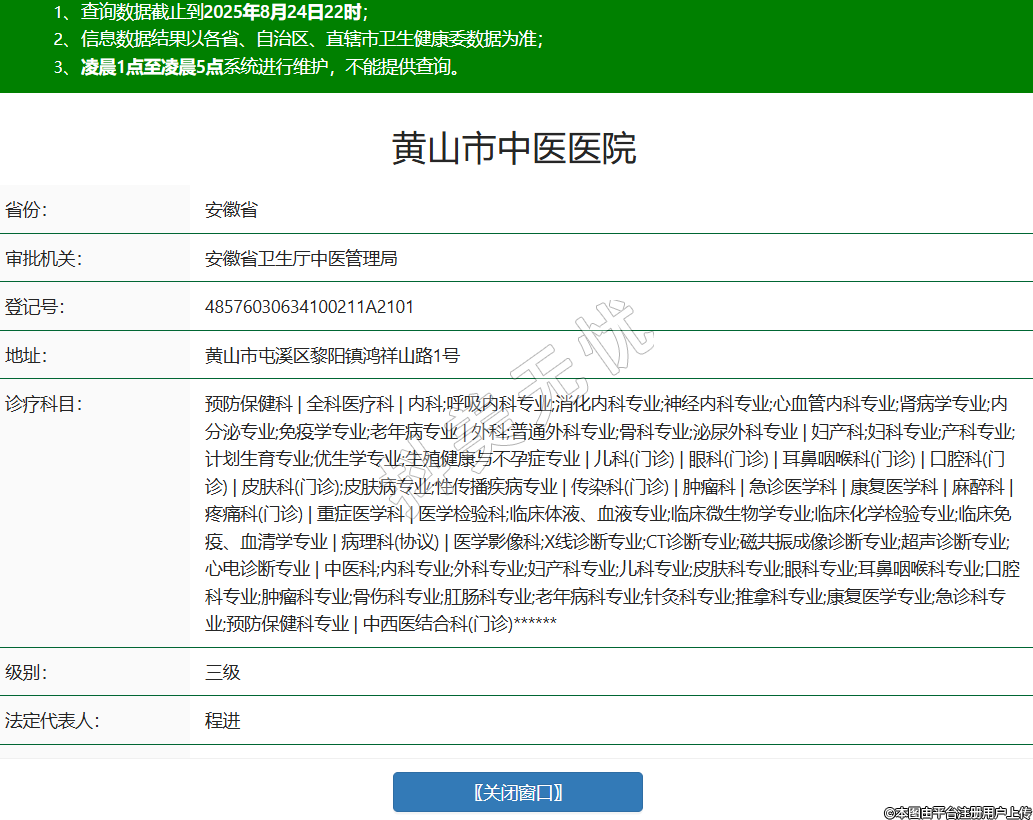Viewport: 1033px width, 820px height.
Task: Click the notice mentioning 卫生健康委数据为准
Action: (x=298, y=40)
